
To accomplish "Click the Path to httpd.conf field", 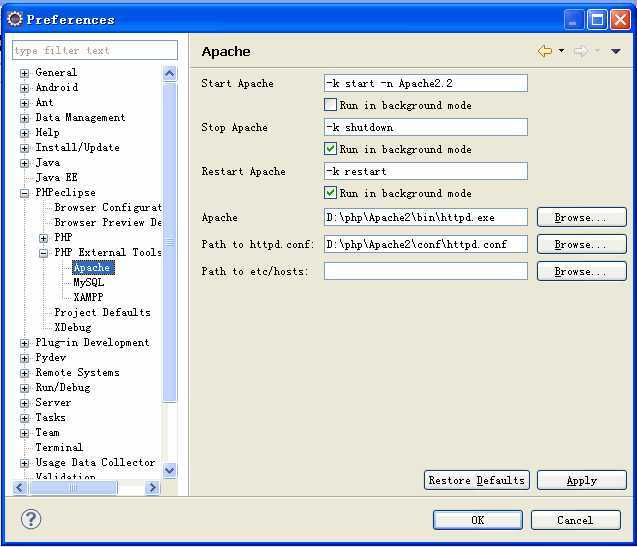I will 426,244.
